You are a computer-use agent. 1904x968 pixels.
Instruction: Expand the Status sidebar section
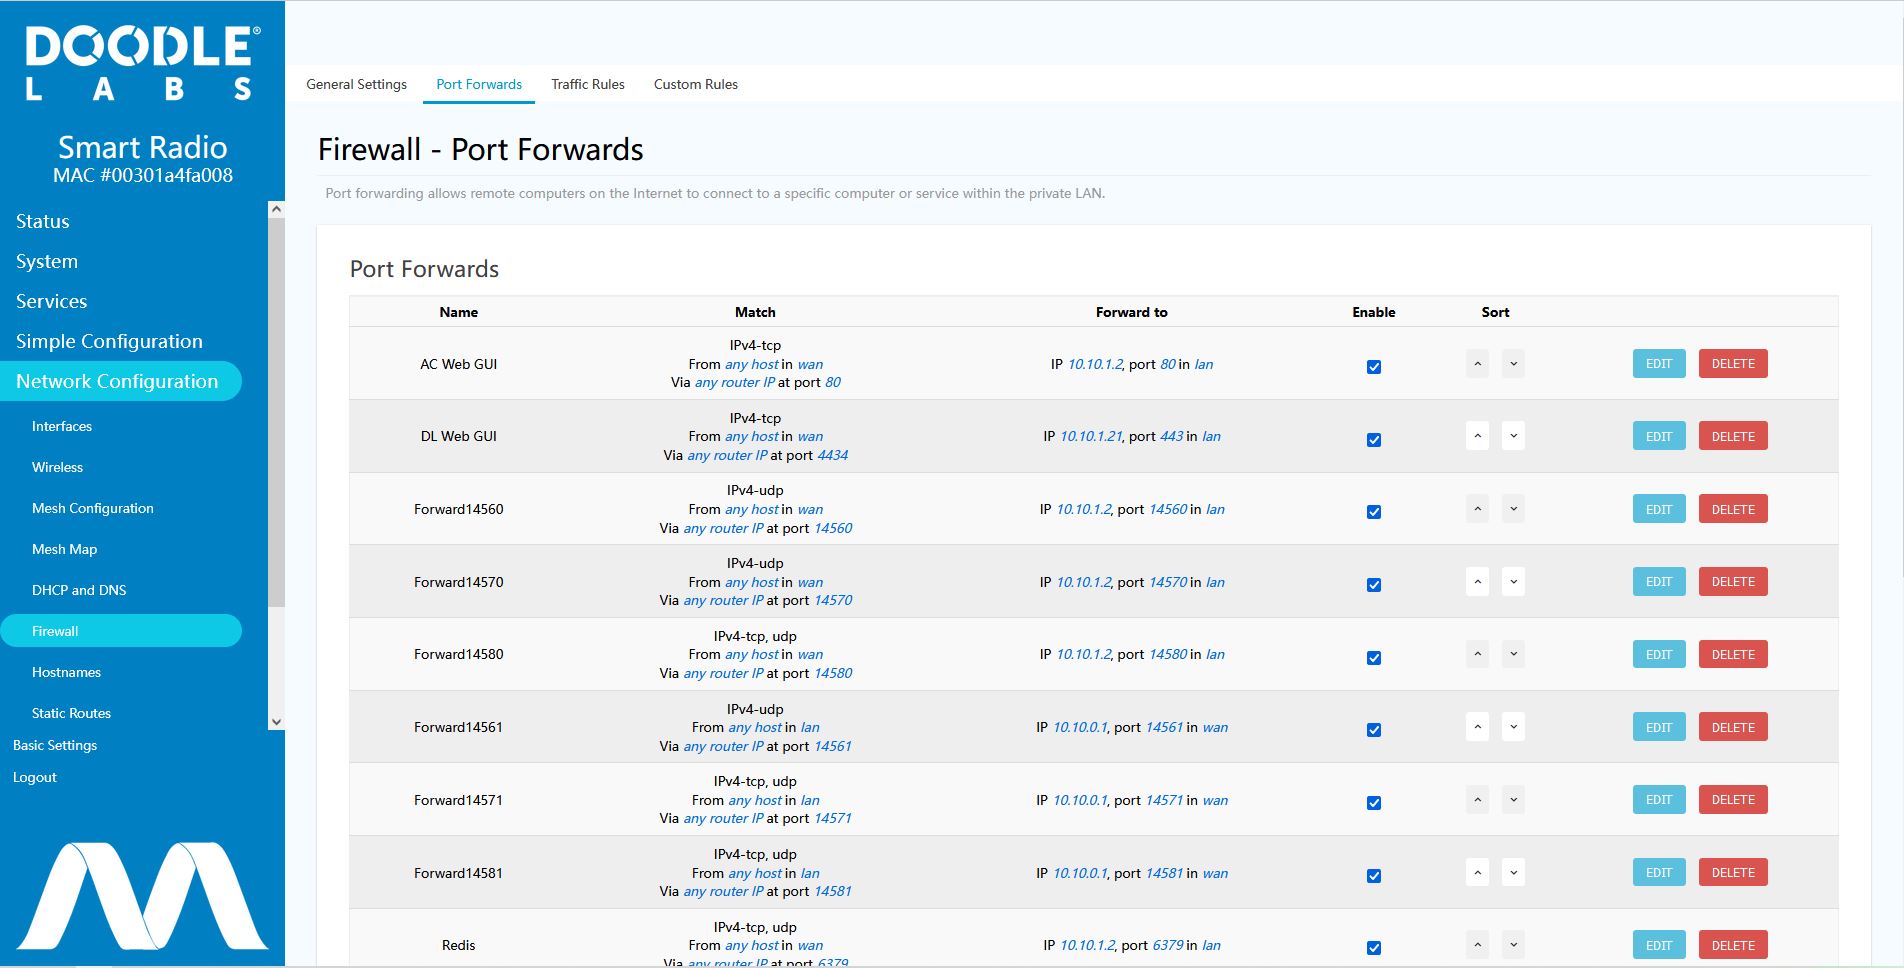[x=43, y=221]
